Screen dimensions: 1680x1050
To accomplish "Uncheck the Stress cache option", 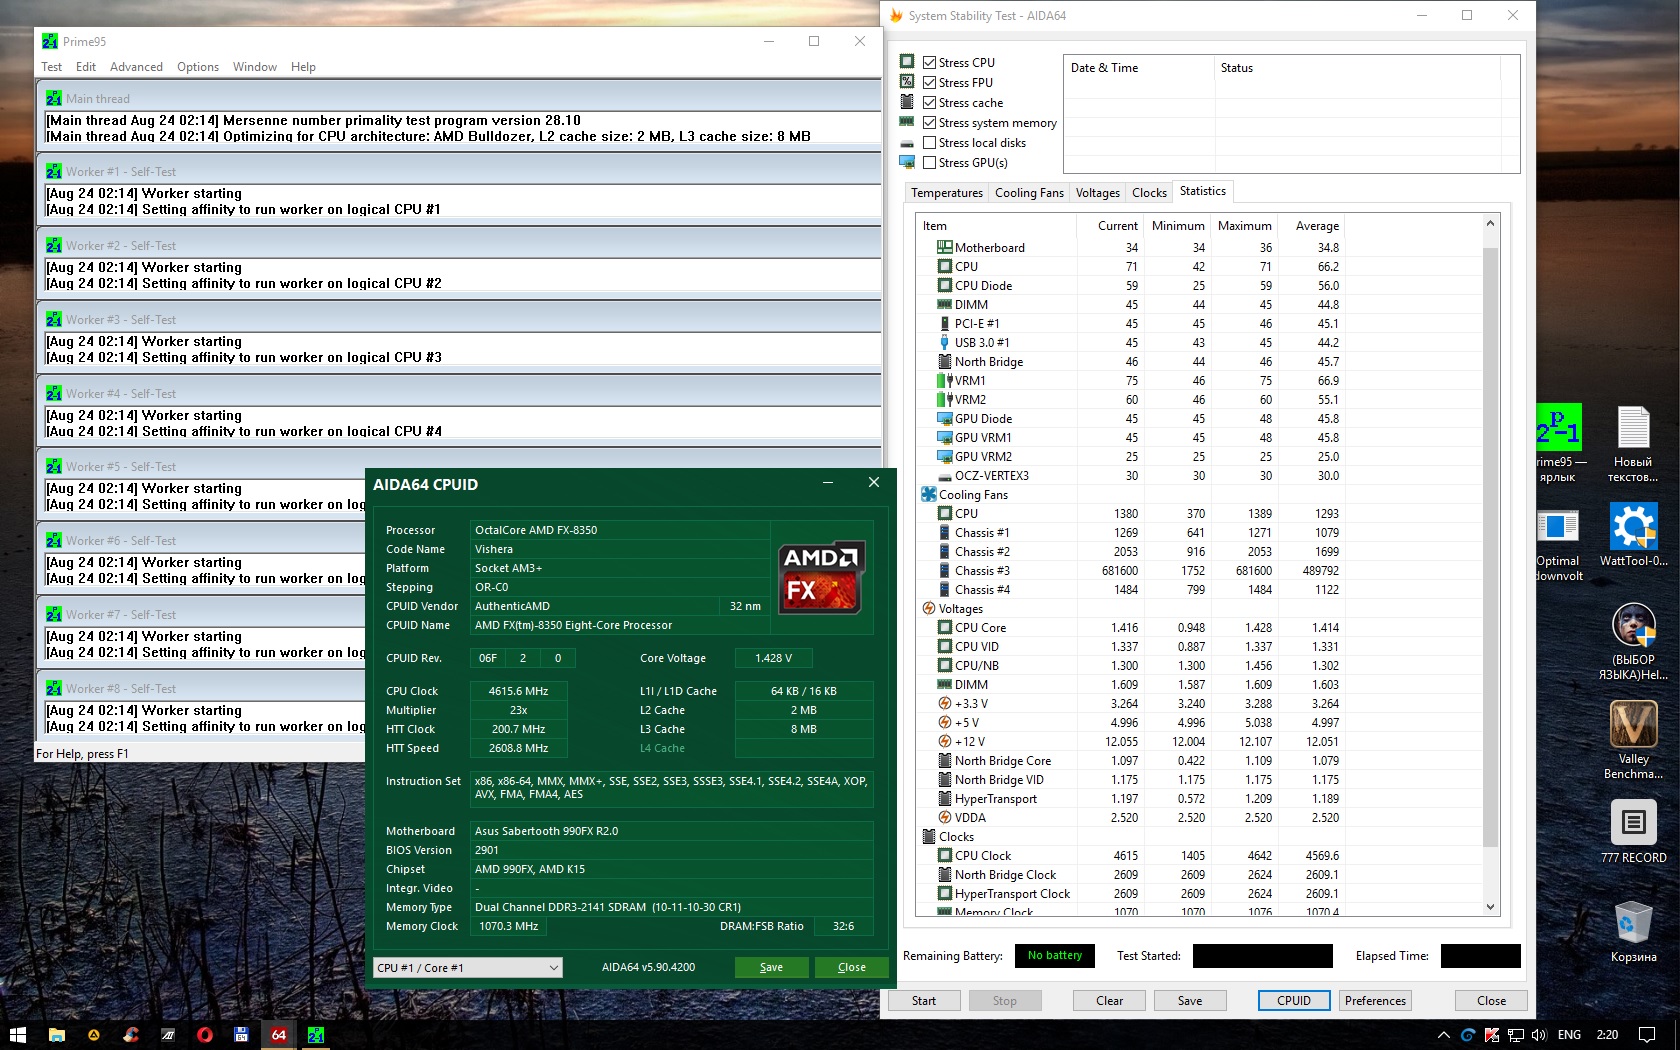I will click(x=930, y=102).
